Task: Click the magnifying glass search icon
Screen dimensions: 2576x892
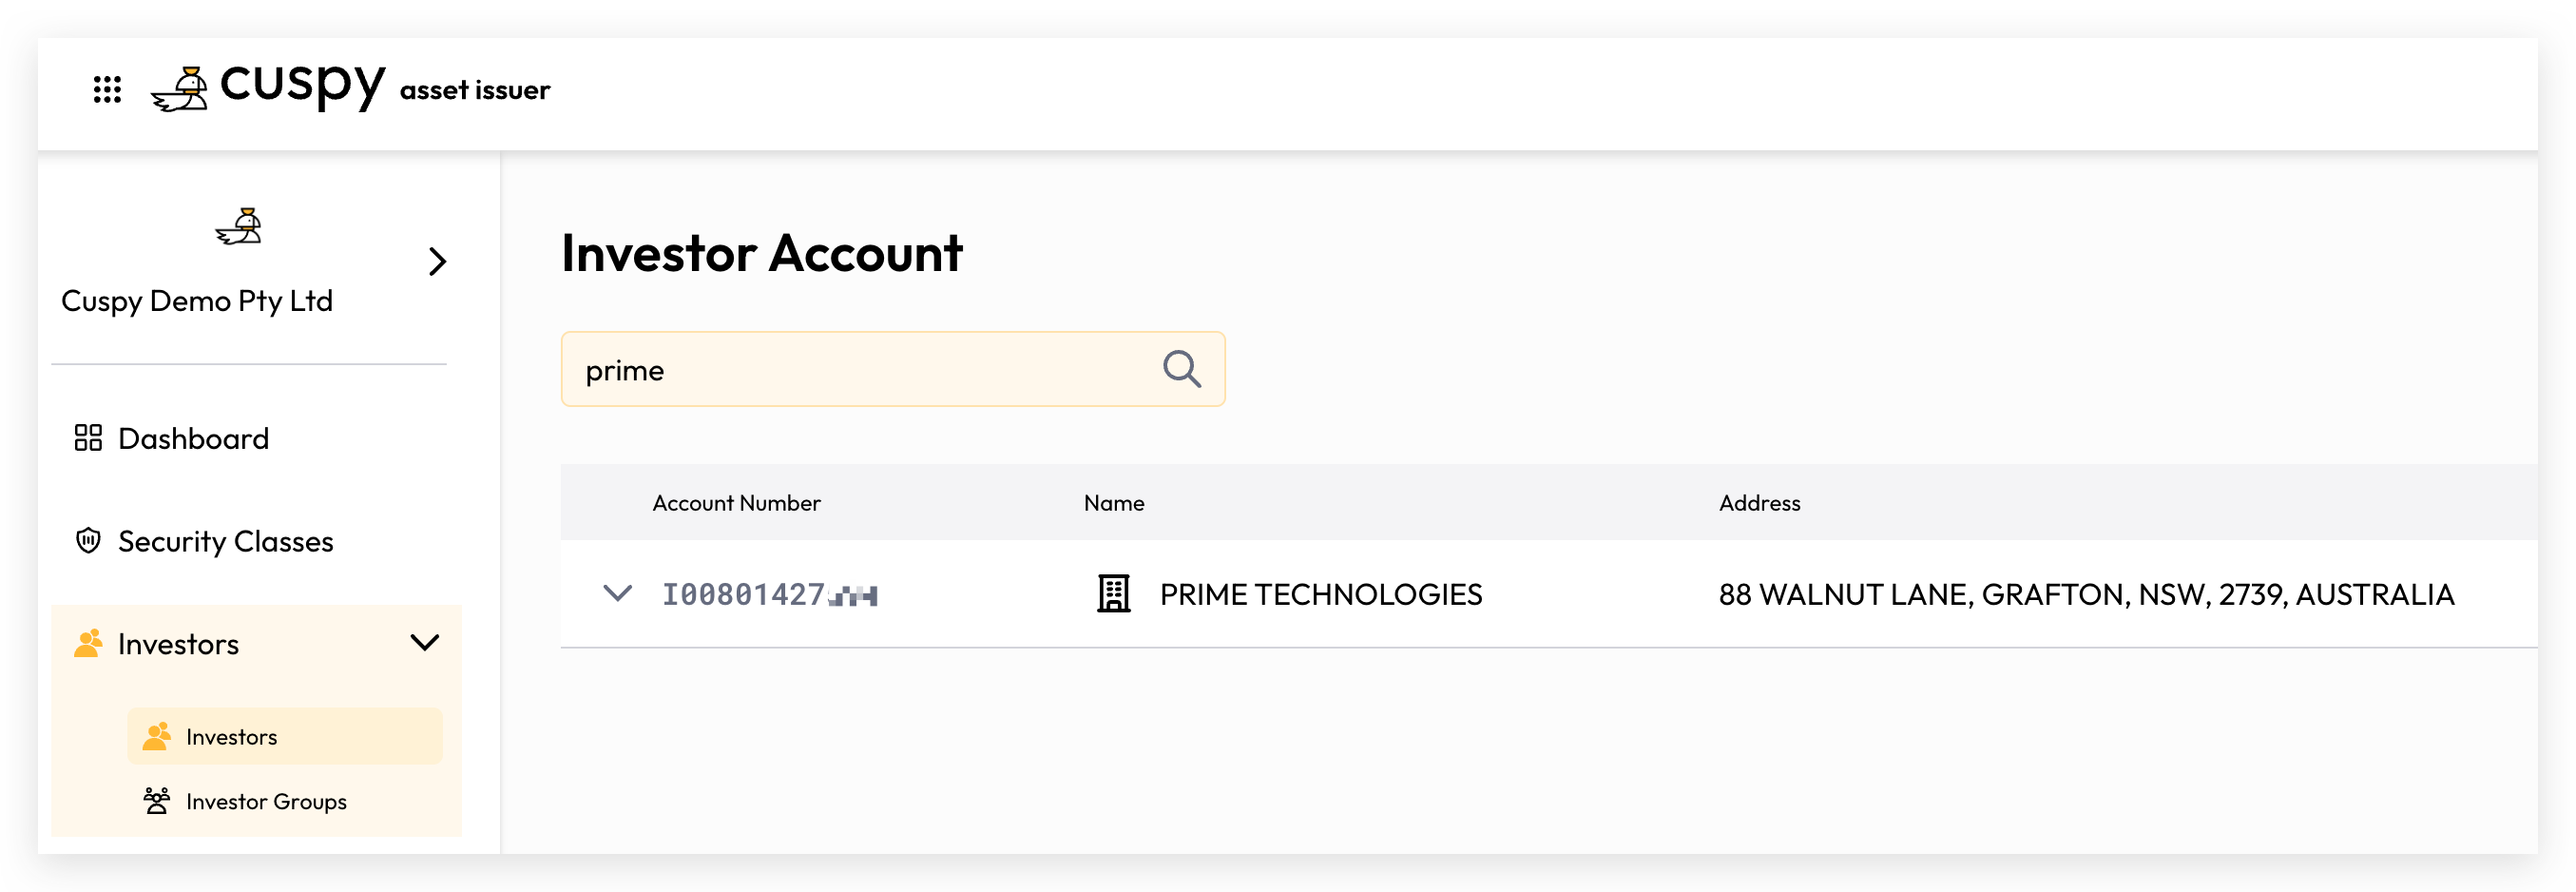Action: click(1181, 369)
